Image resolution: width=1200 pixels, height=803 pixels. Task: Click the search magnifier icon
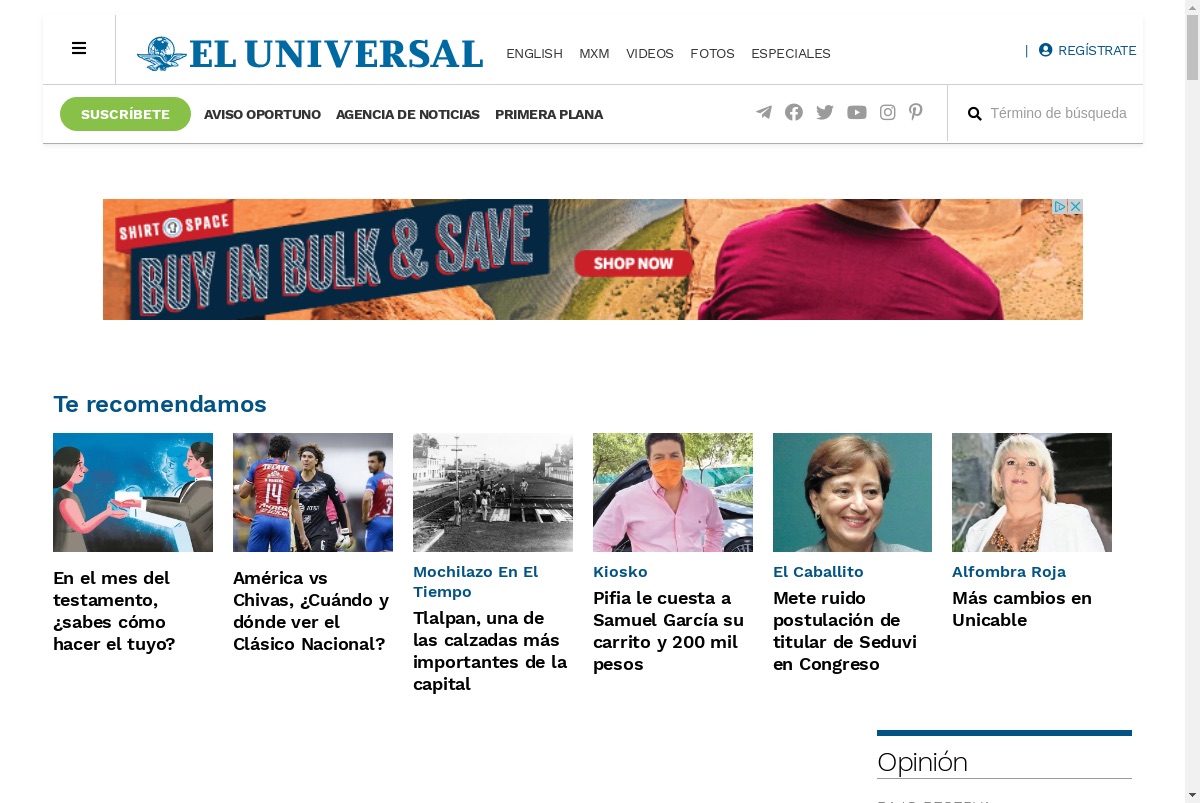tap(975, 114)
